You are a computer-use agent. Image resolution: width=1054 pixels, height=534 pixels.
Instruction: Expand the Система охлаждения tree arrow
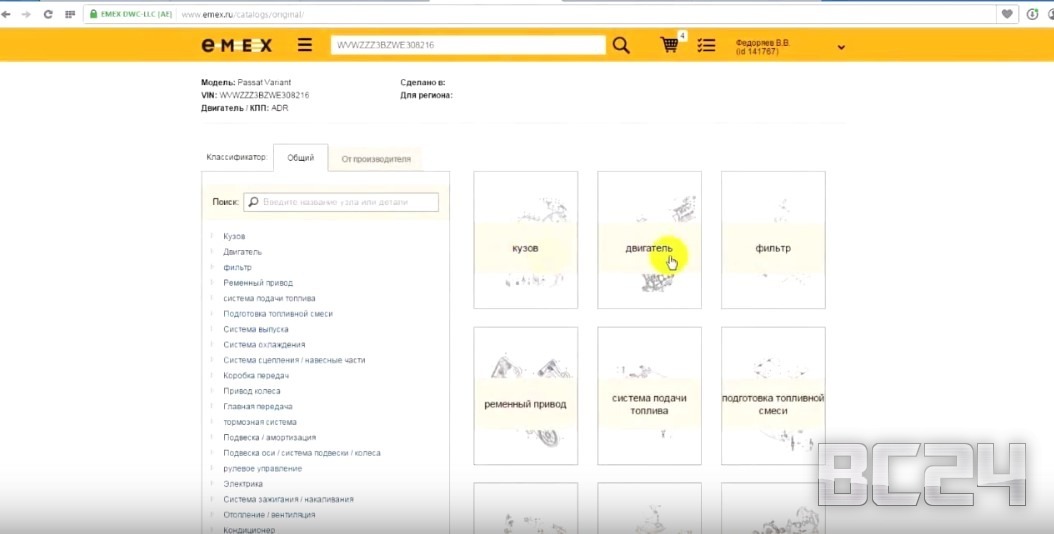pyautogui.click(x=212, y=345)
